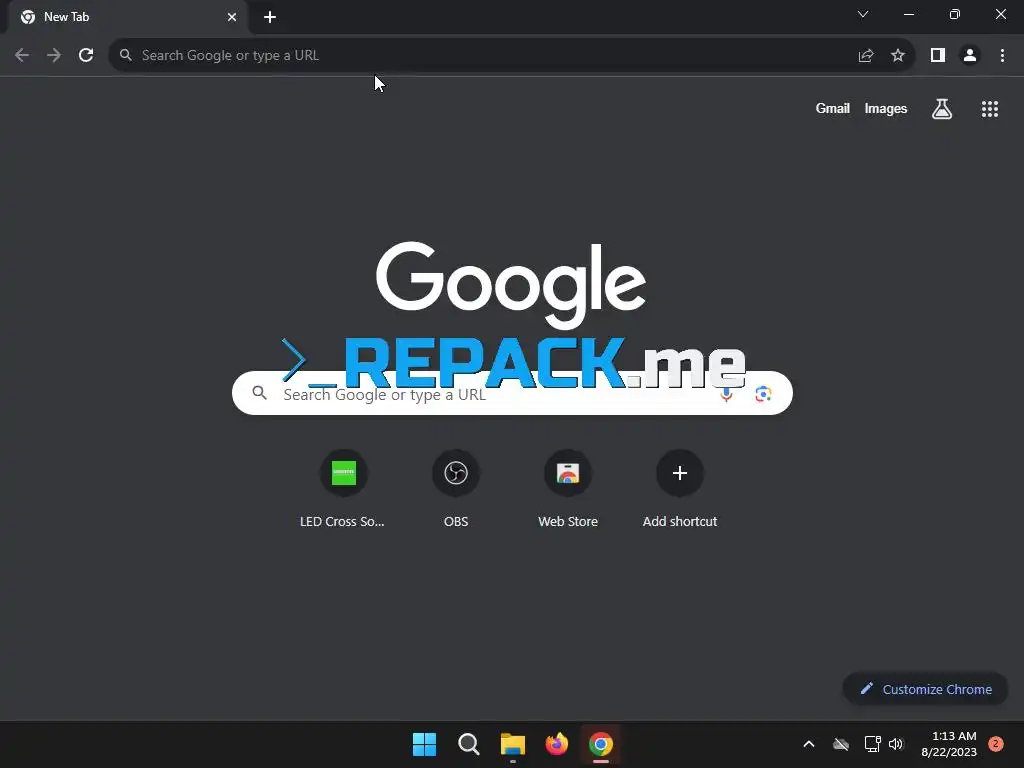Click the Google logo
1024x768 pixels.
[511, 285]
